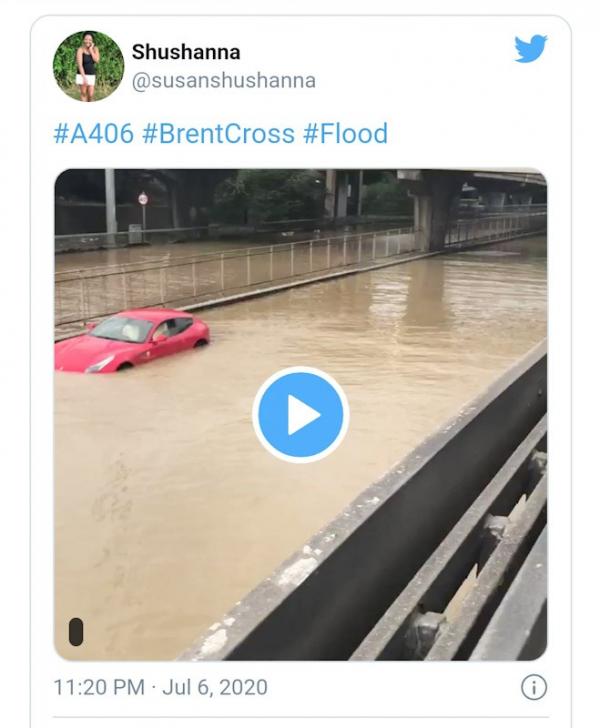This screenshot has height=728, width=600.
Task: Click the Shushanna display name
Action: 186,52
